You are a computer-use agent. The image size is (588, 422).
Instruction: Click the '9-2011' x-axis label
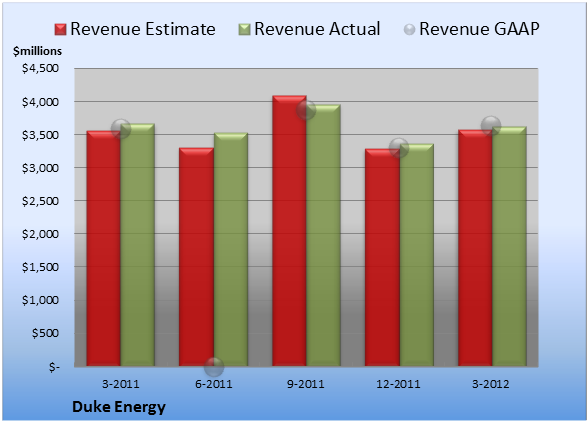pos(306,384)
